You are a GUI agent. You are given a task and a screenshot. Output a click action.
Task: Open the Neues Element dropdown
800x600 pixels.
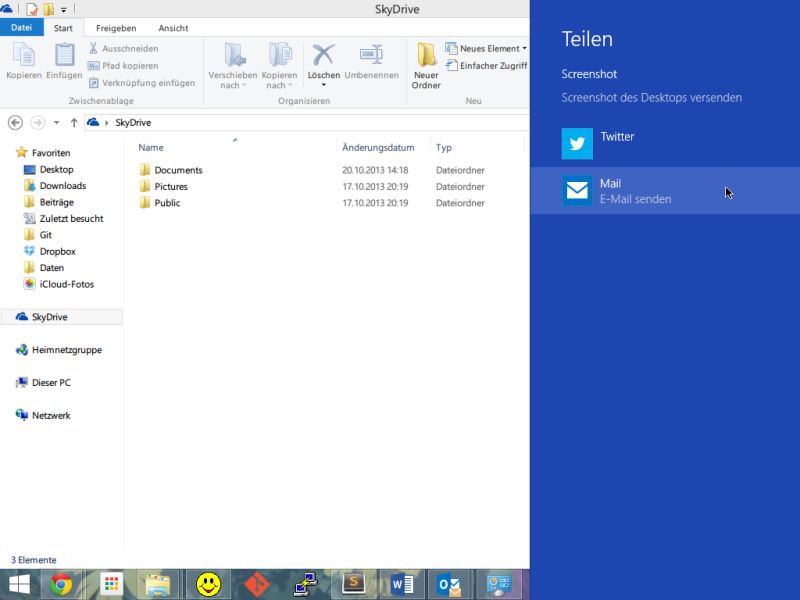click(486, 48)
